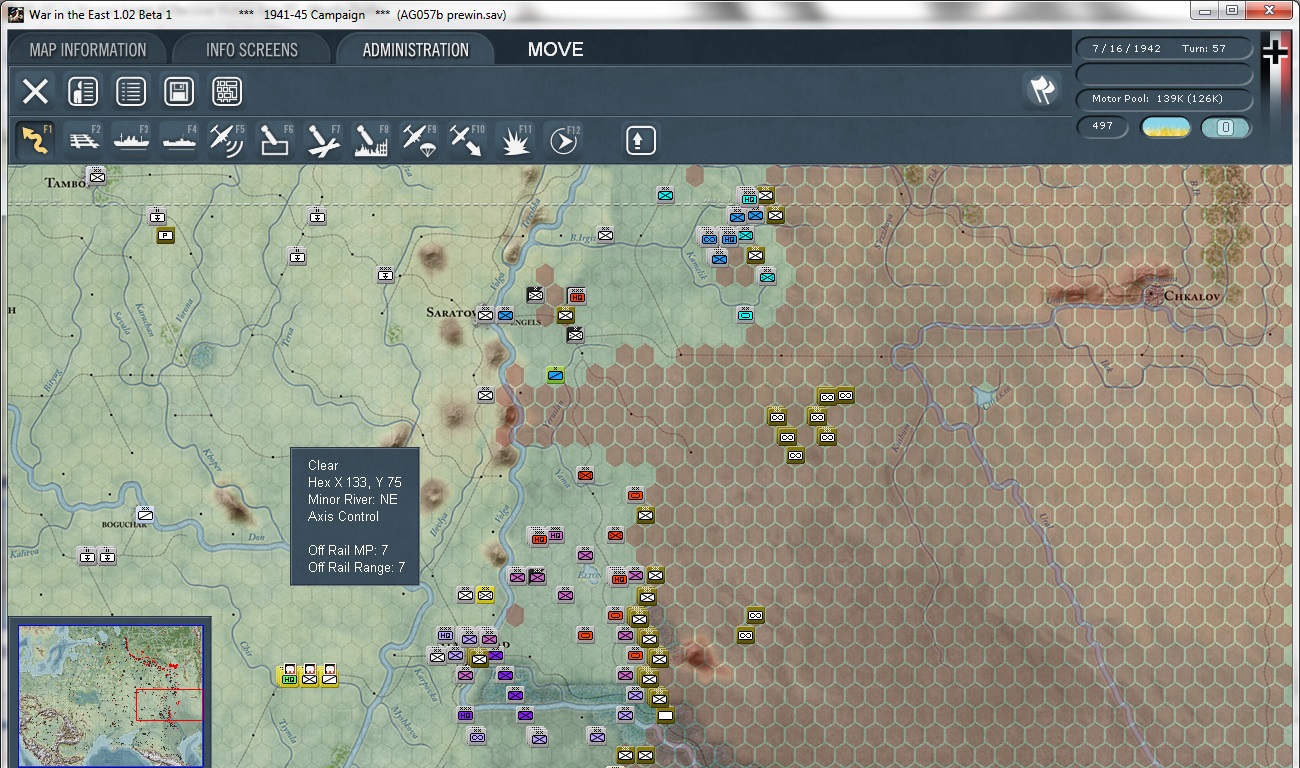Switch to the INFO SCREENS tab
This screenshot has width=1300, height=768.
click(x=252, y=50)
